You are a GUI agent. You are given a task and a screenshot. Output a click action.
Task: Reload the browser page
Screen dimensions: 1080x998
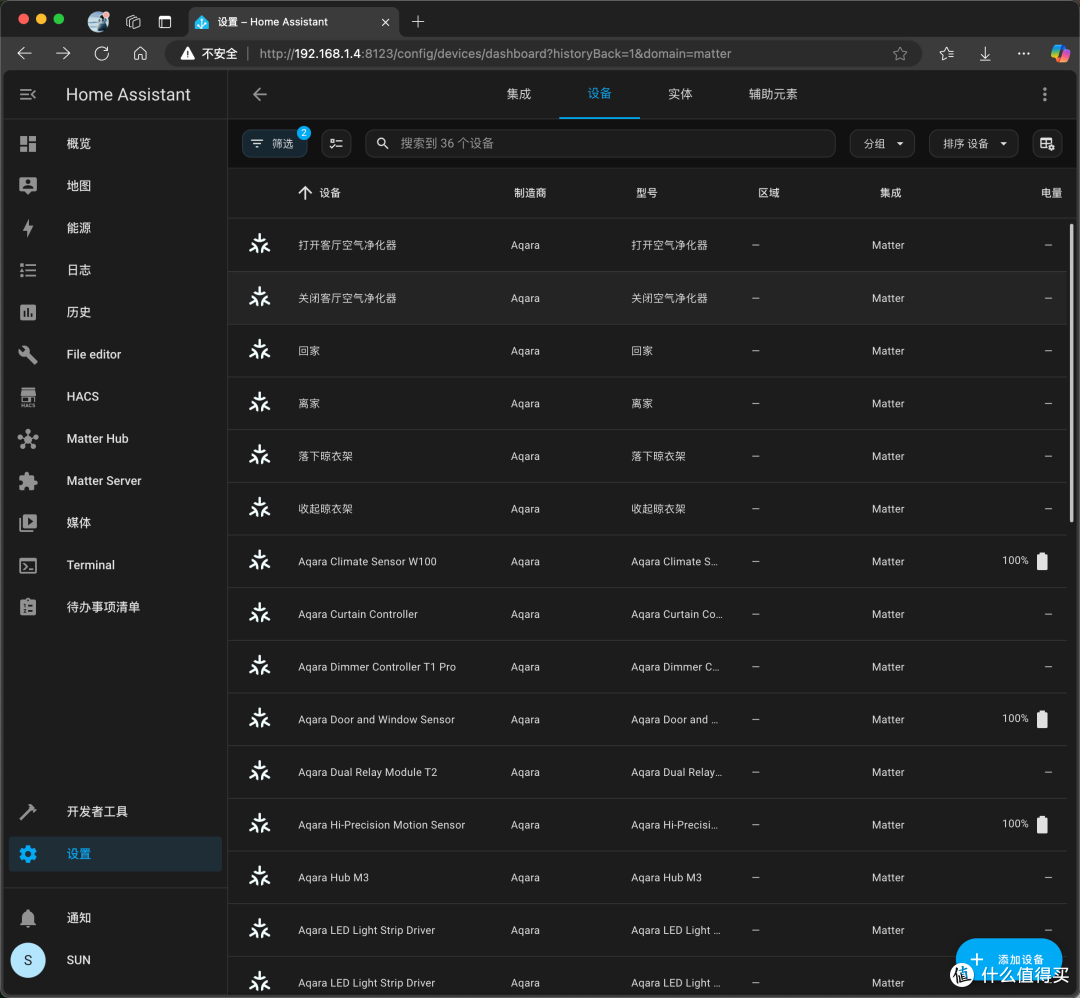pyautogui.click(x=102, y=54)
